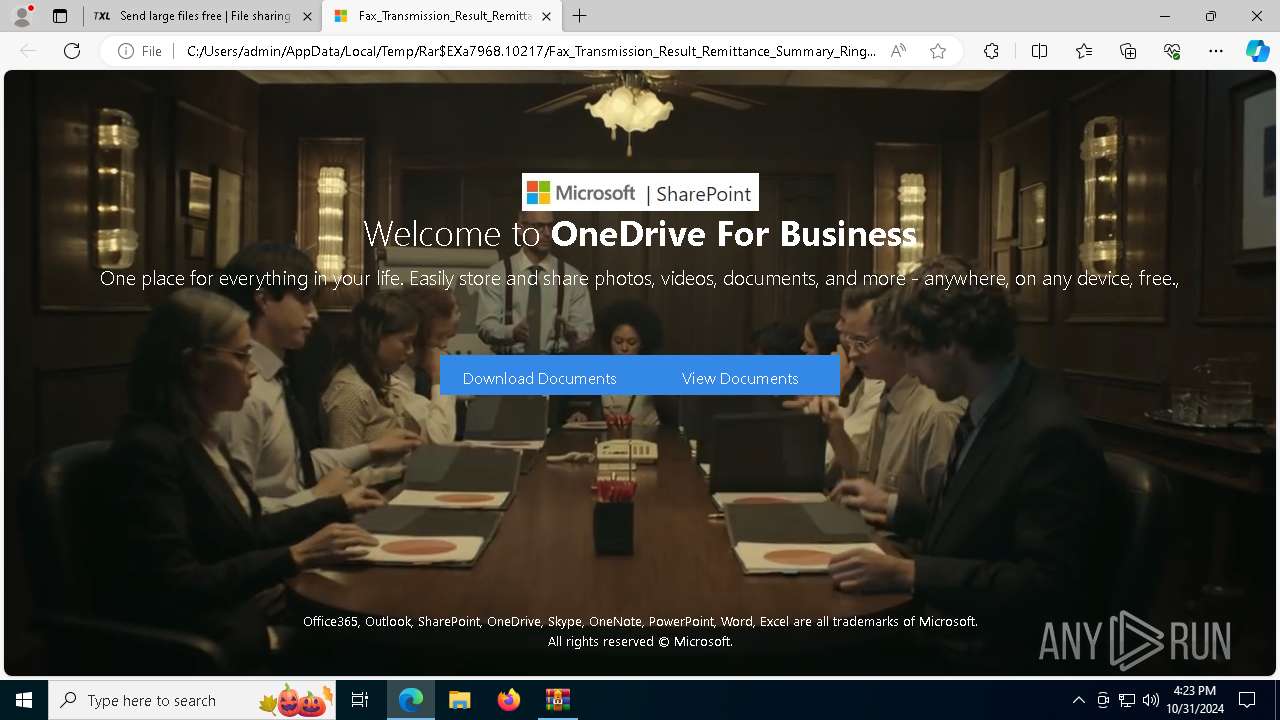Go back to the previous page
The image size is (1280, 720).
(28, 51)
